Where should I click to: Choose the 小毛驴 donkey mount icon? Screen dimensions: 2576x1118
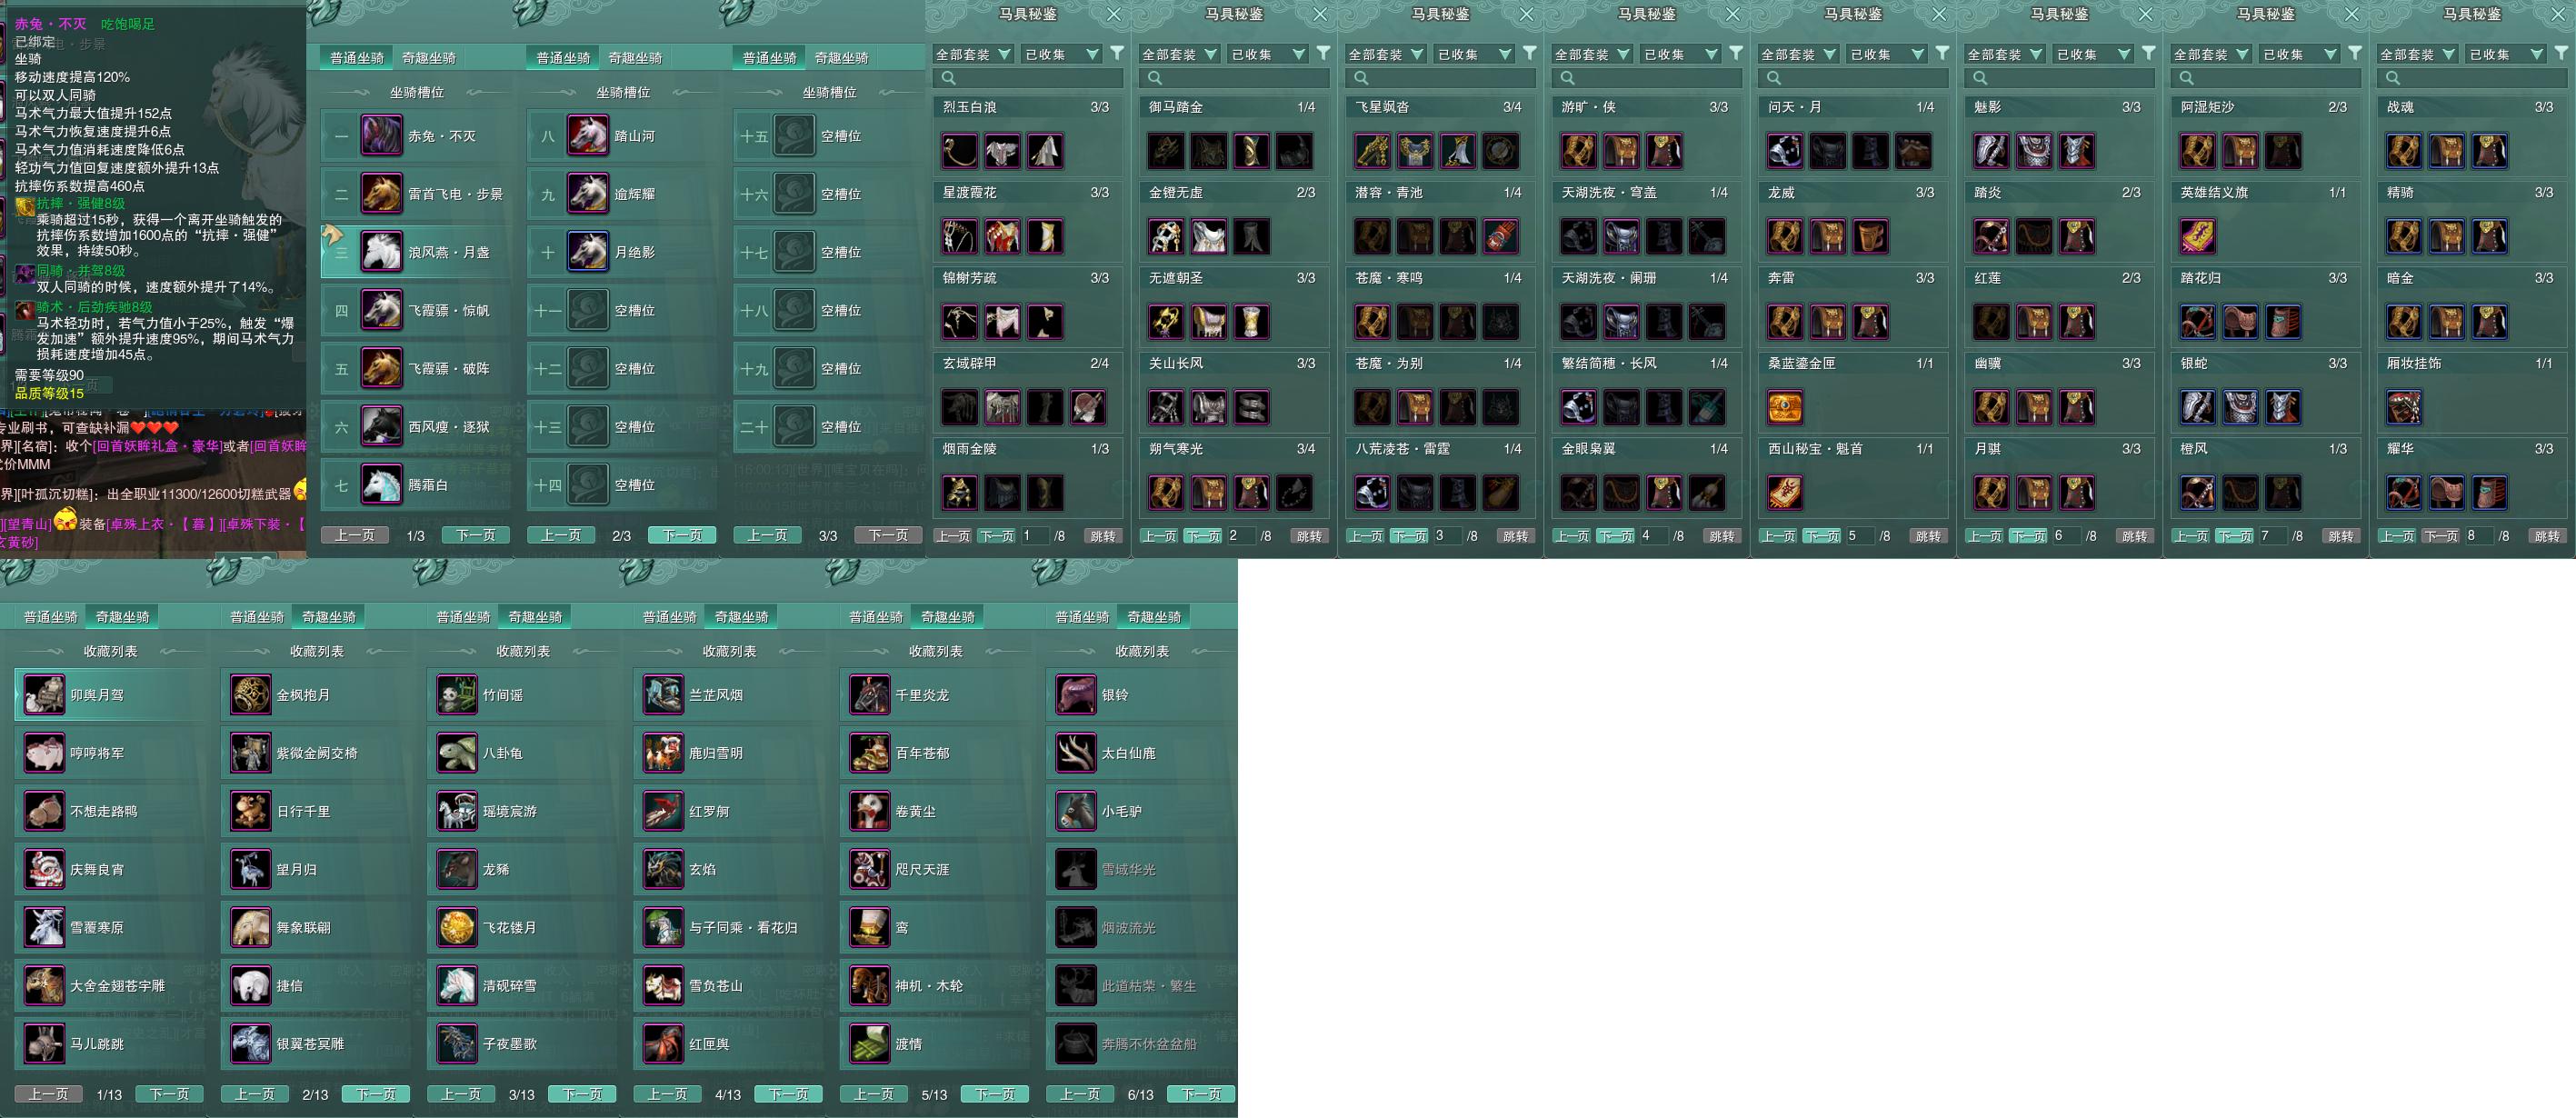[1076, 811]
